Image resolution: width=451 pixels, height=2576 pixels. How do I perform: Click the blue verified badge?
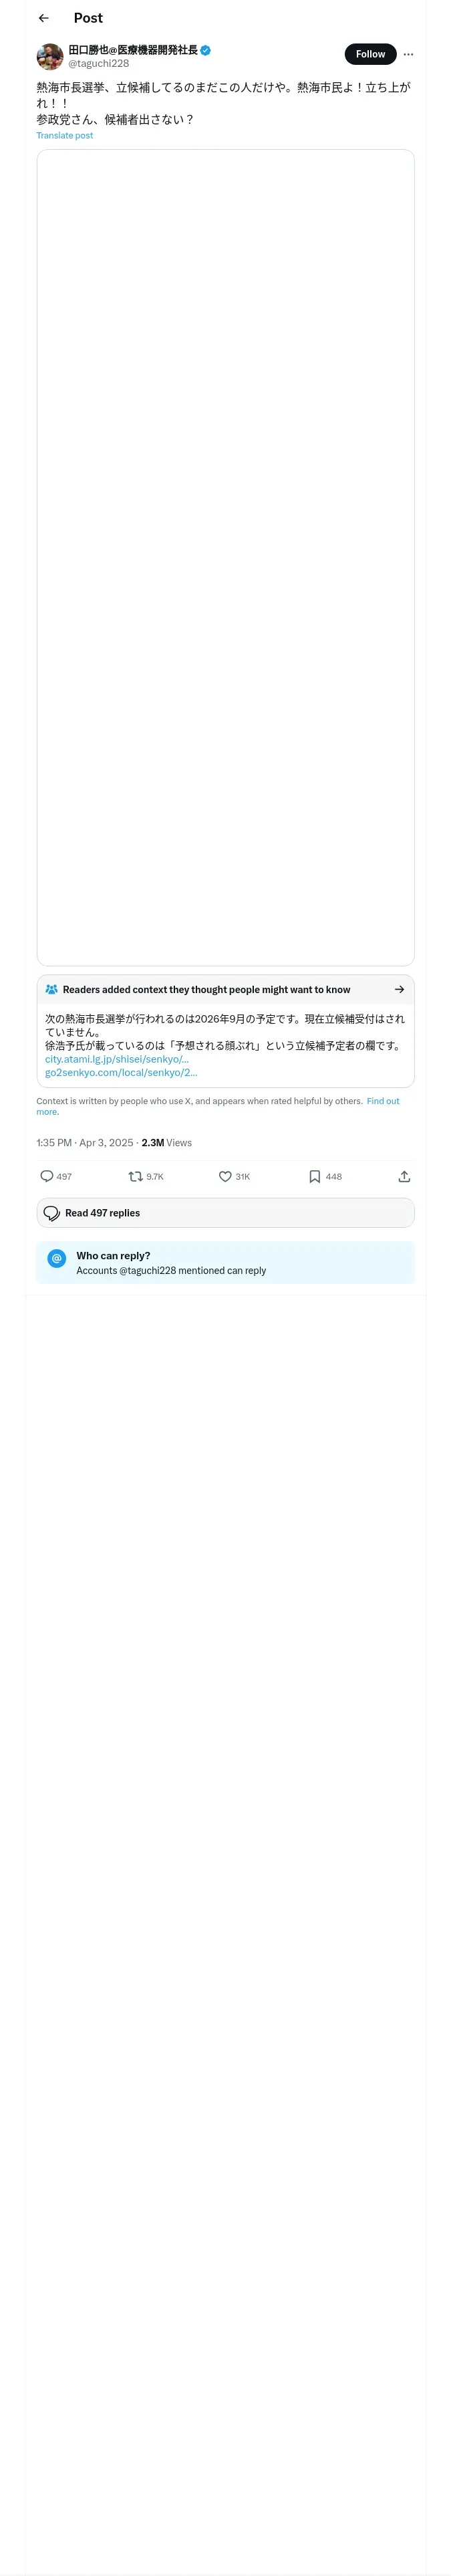206,50
